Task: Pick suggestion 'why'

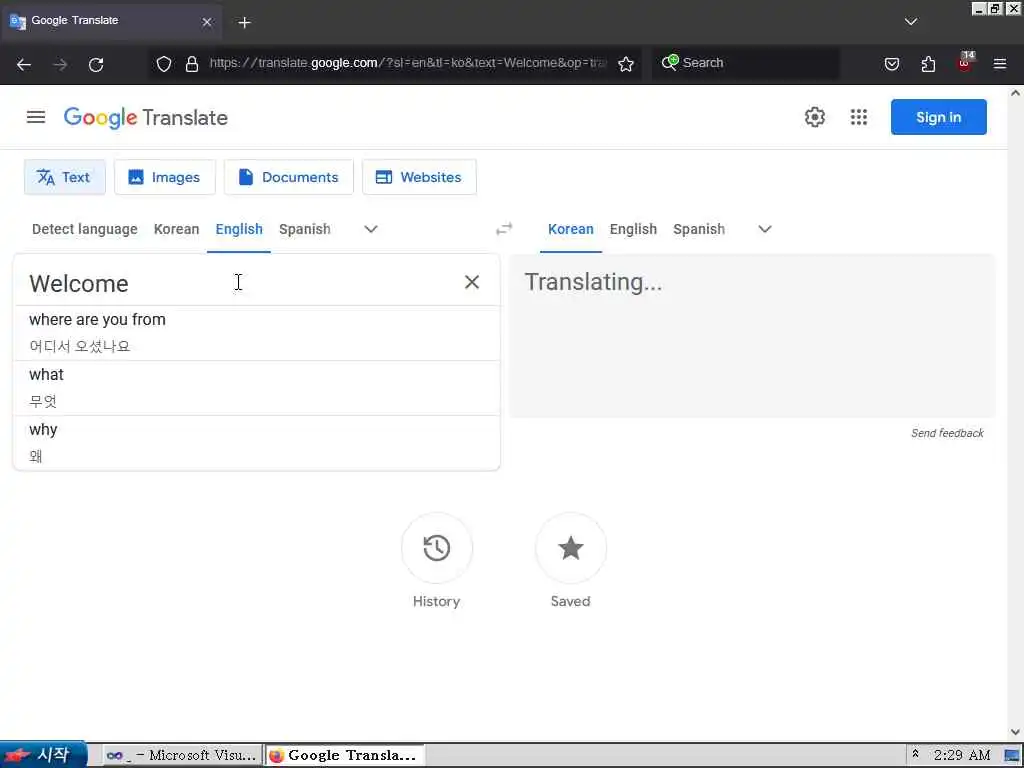Action: (x=257, y=443)
